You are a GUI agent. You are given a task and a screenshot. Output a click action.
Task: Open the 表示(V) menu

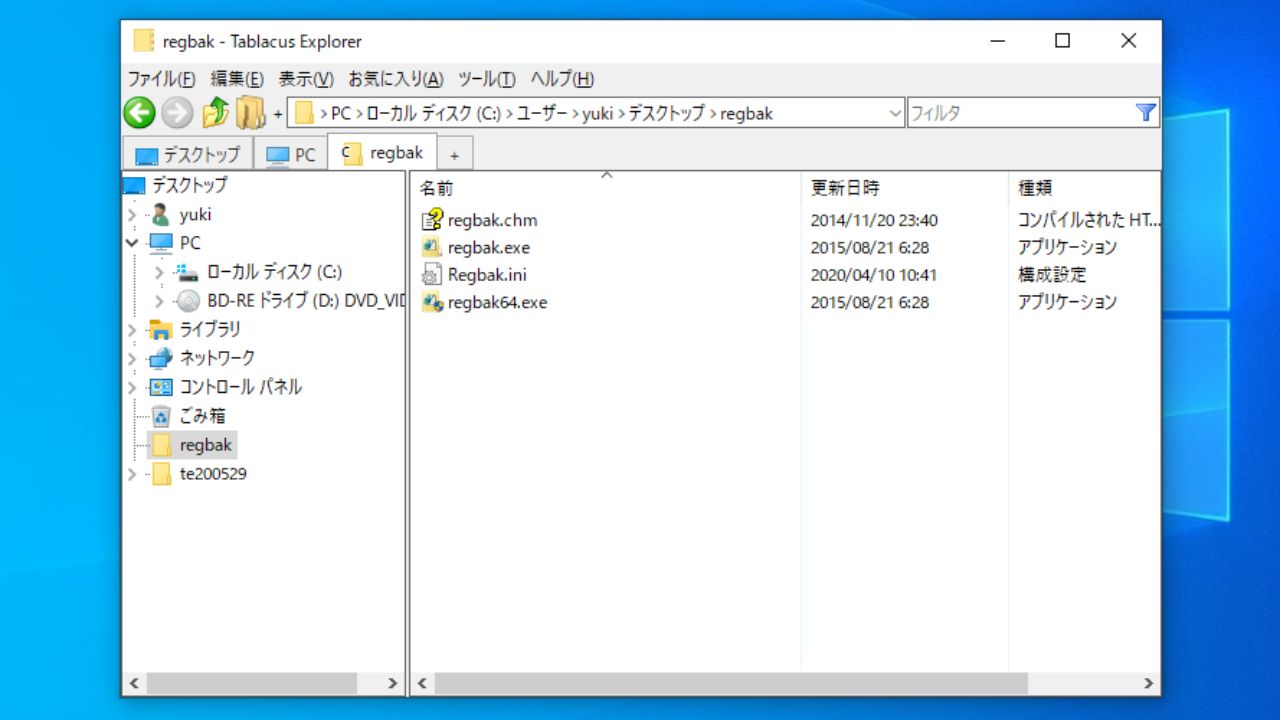pyautogui.click(x=306, y=79)
